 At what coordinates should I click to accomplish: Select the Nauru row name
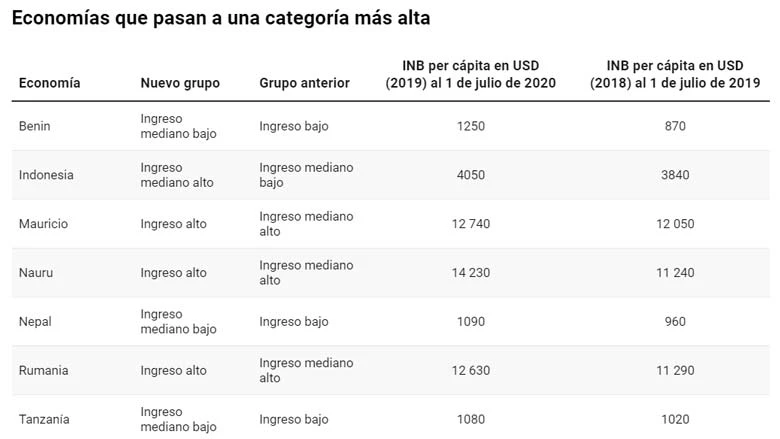[35, 273]
